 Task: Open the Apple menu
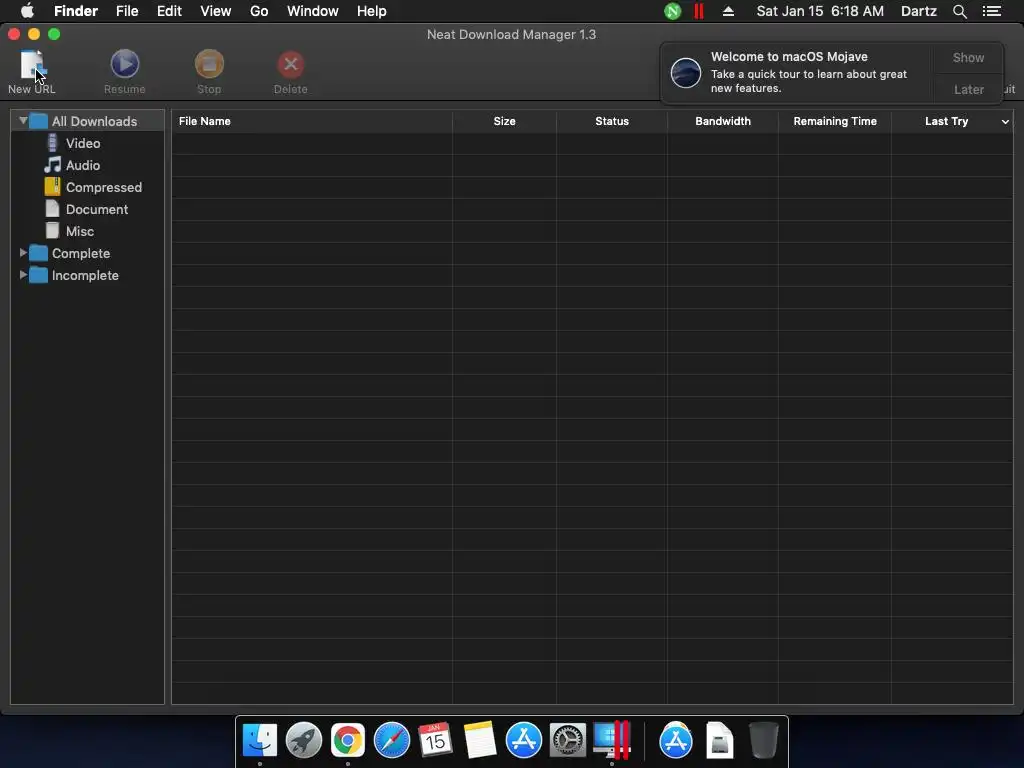(x=27, y=11)
